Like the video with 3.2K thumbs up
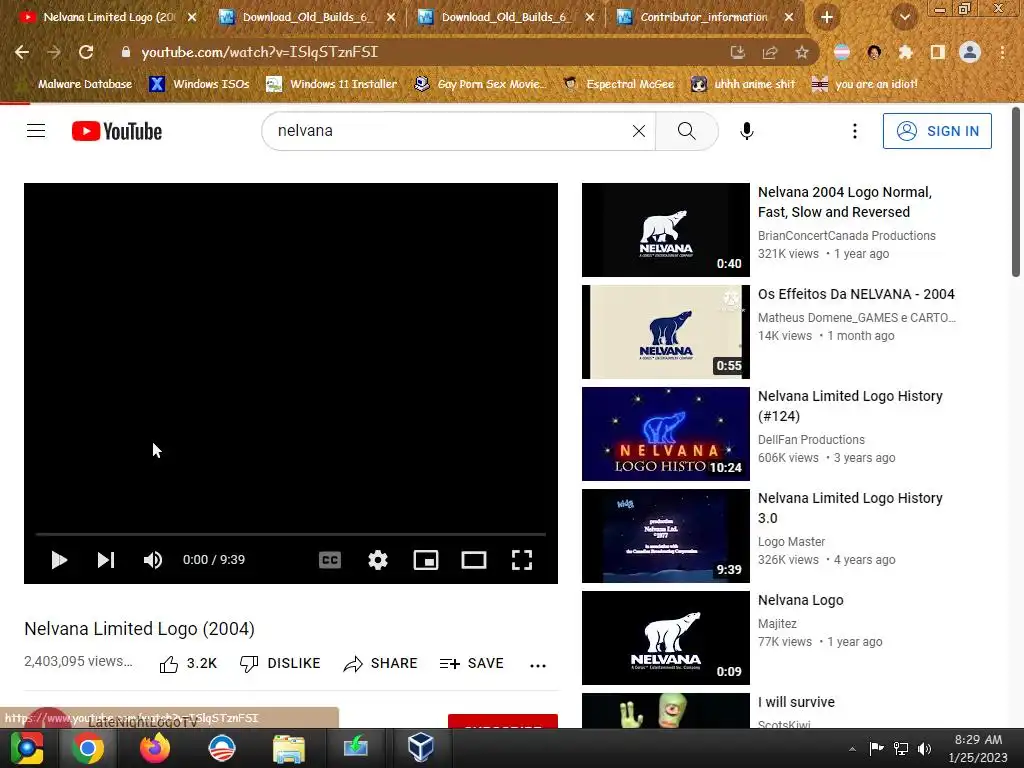Image resolution: width=1024 pixels, height=768 pixels. click(188, 664)
